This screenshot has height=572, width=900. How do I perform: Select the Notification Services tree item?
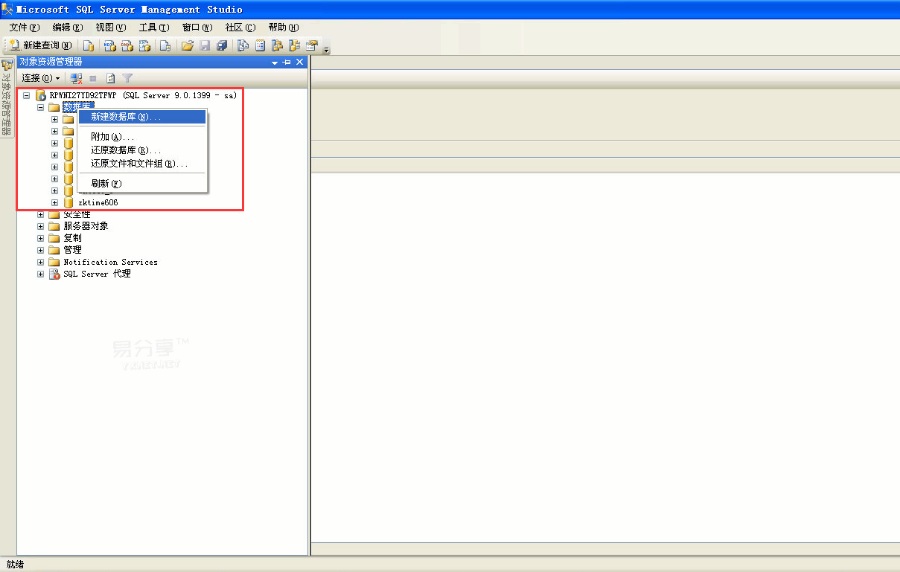(x=110, y=262)
